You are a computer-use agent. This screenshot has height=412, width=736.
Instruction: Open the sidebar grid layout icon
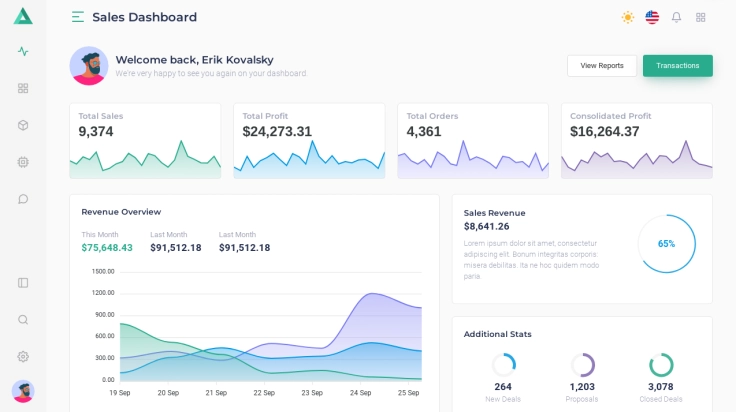click(x=23, y=88)
